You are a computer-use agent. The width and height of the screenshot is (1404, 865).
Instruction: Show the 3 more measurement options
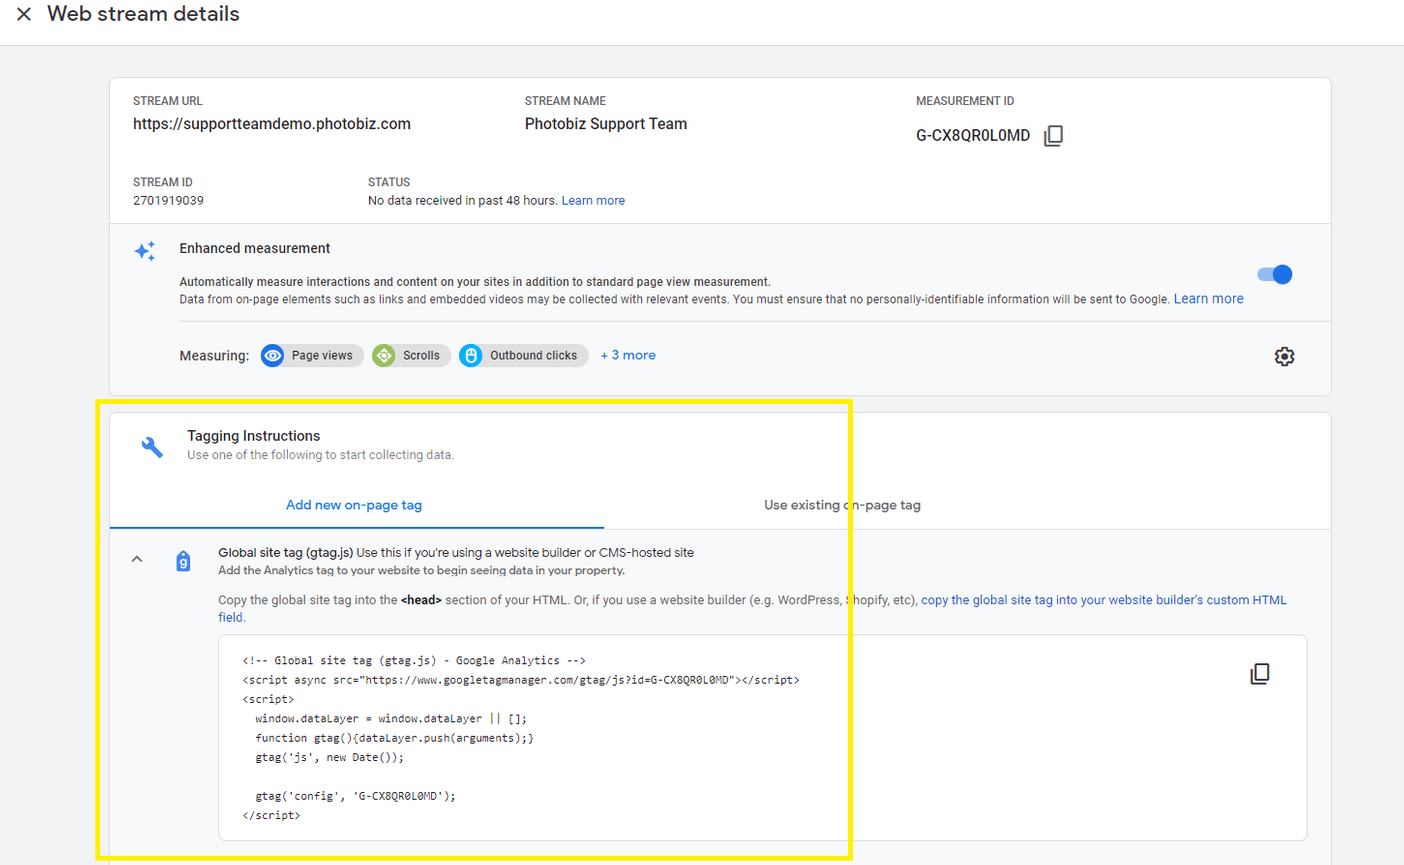click(x=627, y=355)
